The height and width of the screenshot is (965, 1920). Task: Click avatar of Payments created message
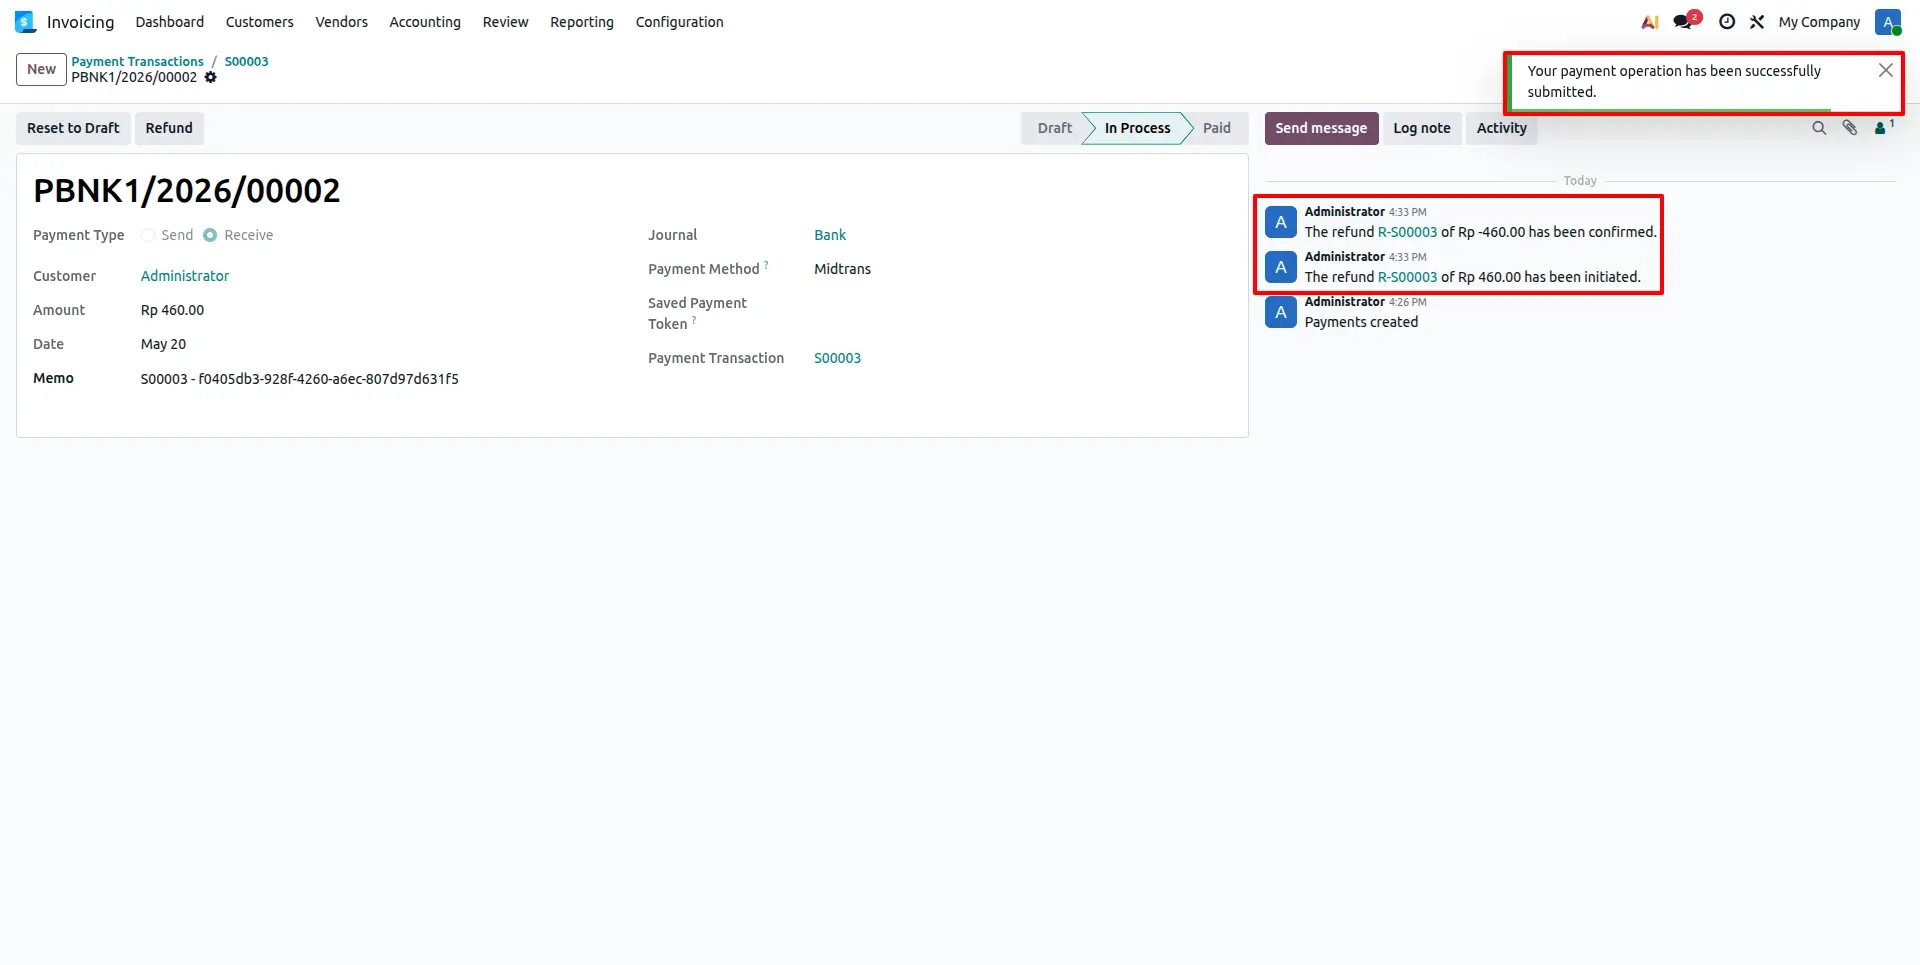click(1281, 312)
